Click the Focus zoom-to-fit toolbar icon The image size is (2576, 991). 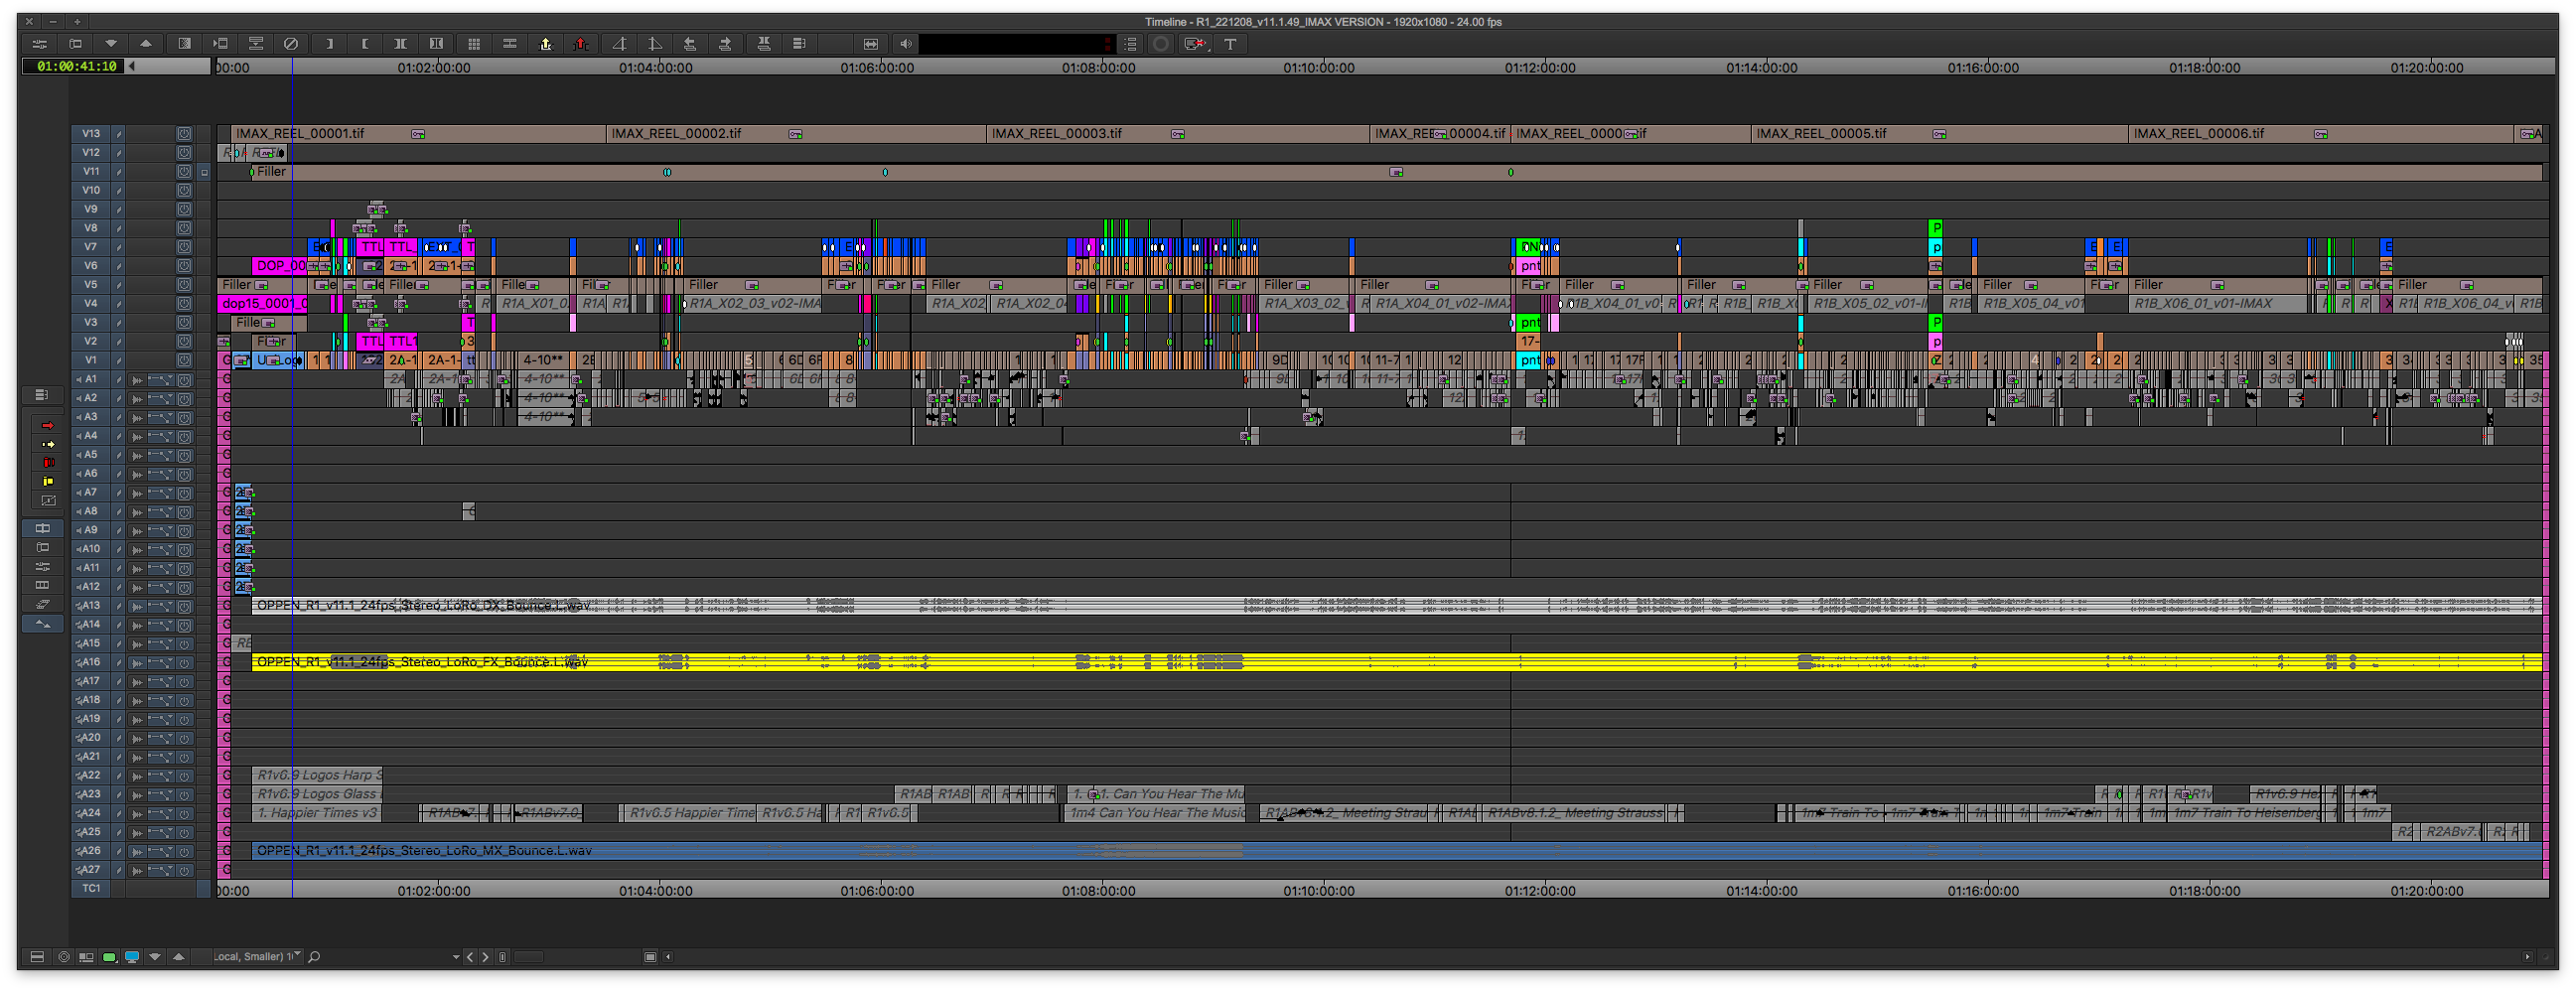point(871,44)
